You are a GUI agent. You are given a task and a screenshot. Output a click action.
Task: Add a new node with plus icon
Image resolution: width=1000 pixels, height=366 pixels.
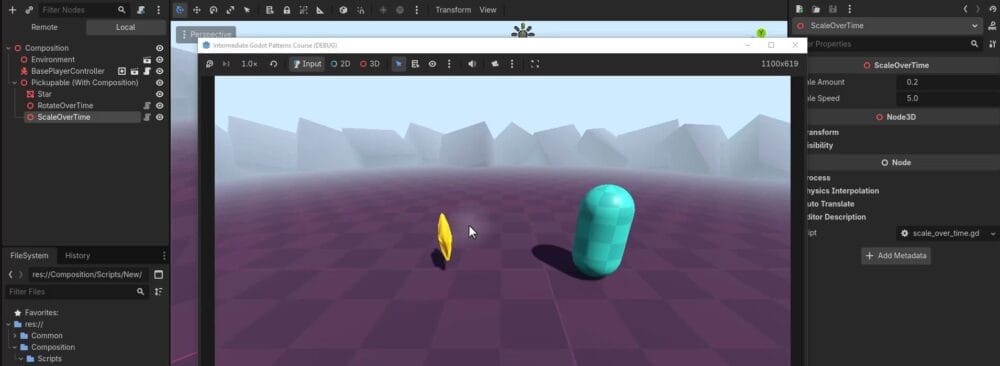tap(12, 10)
